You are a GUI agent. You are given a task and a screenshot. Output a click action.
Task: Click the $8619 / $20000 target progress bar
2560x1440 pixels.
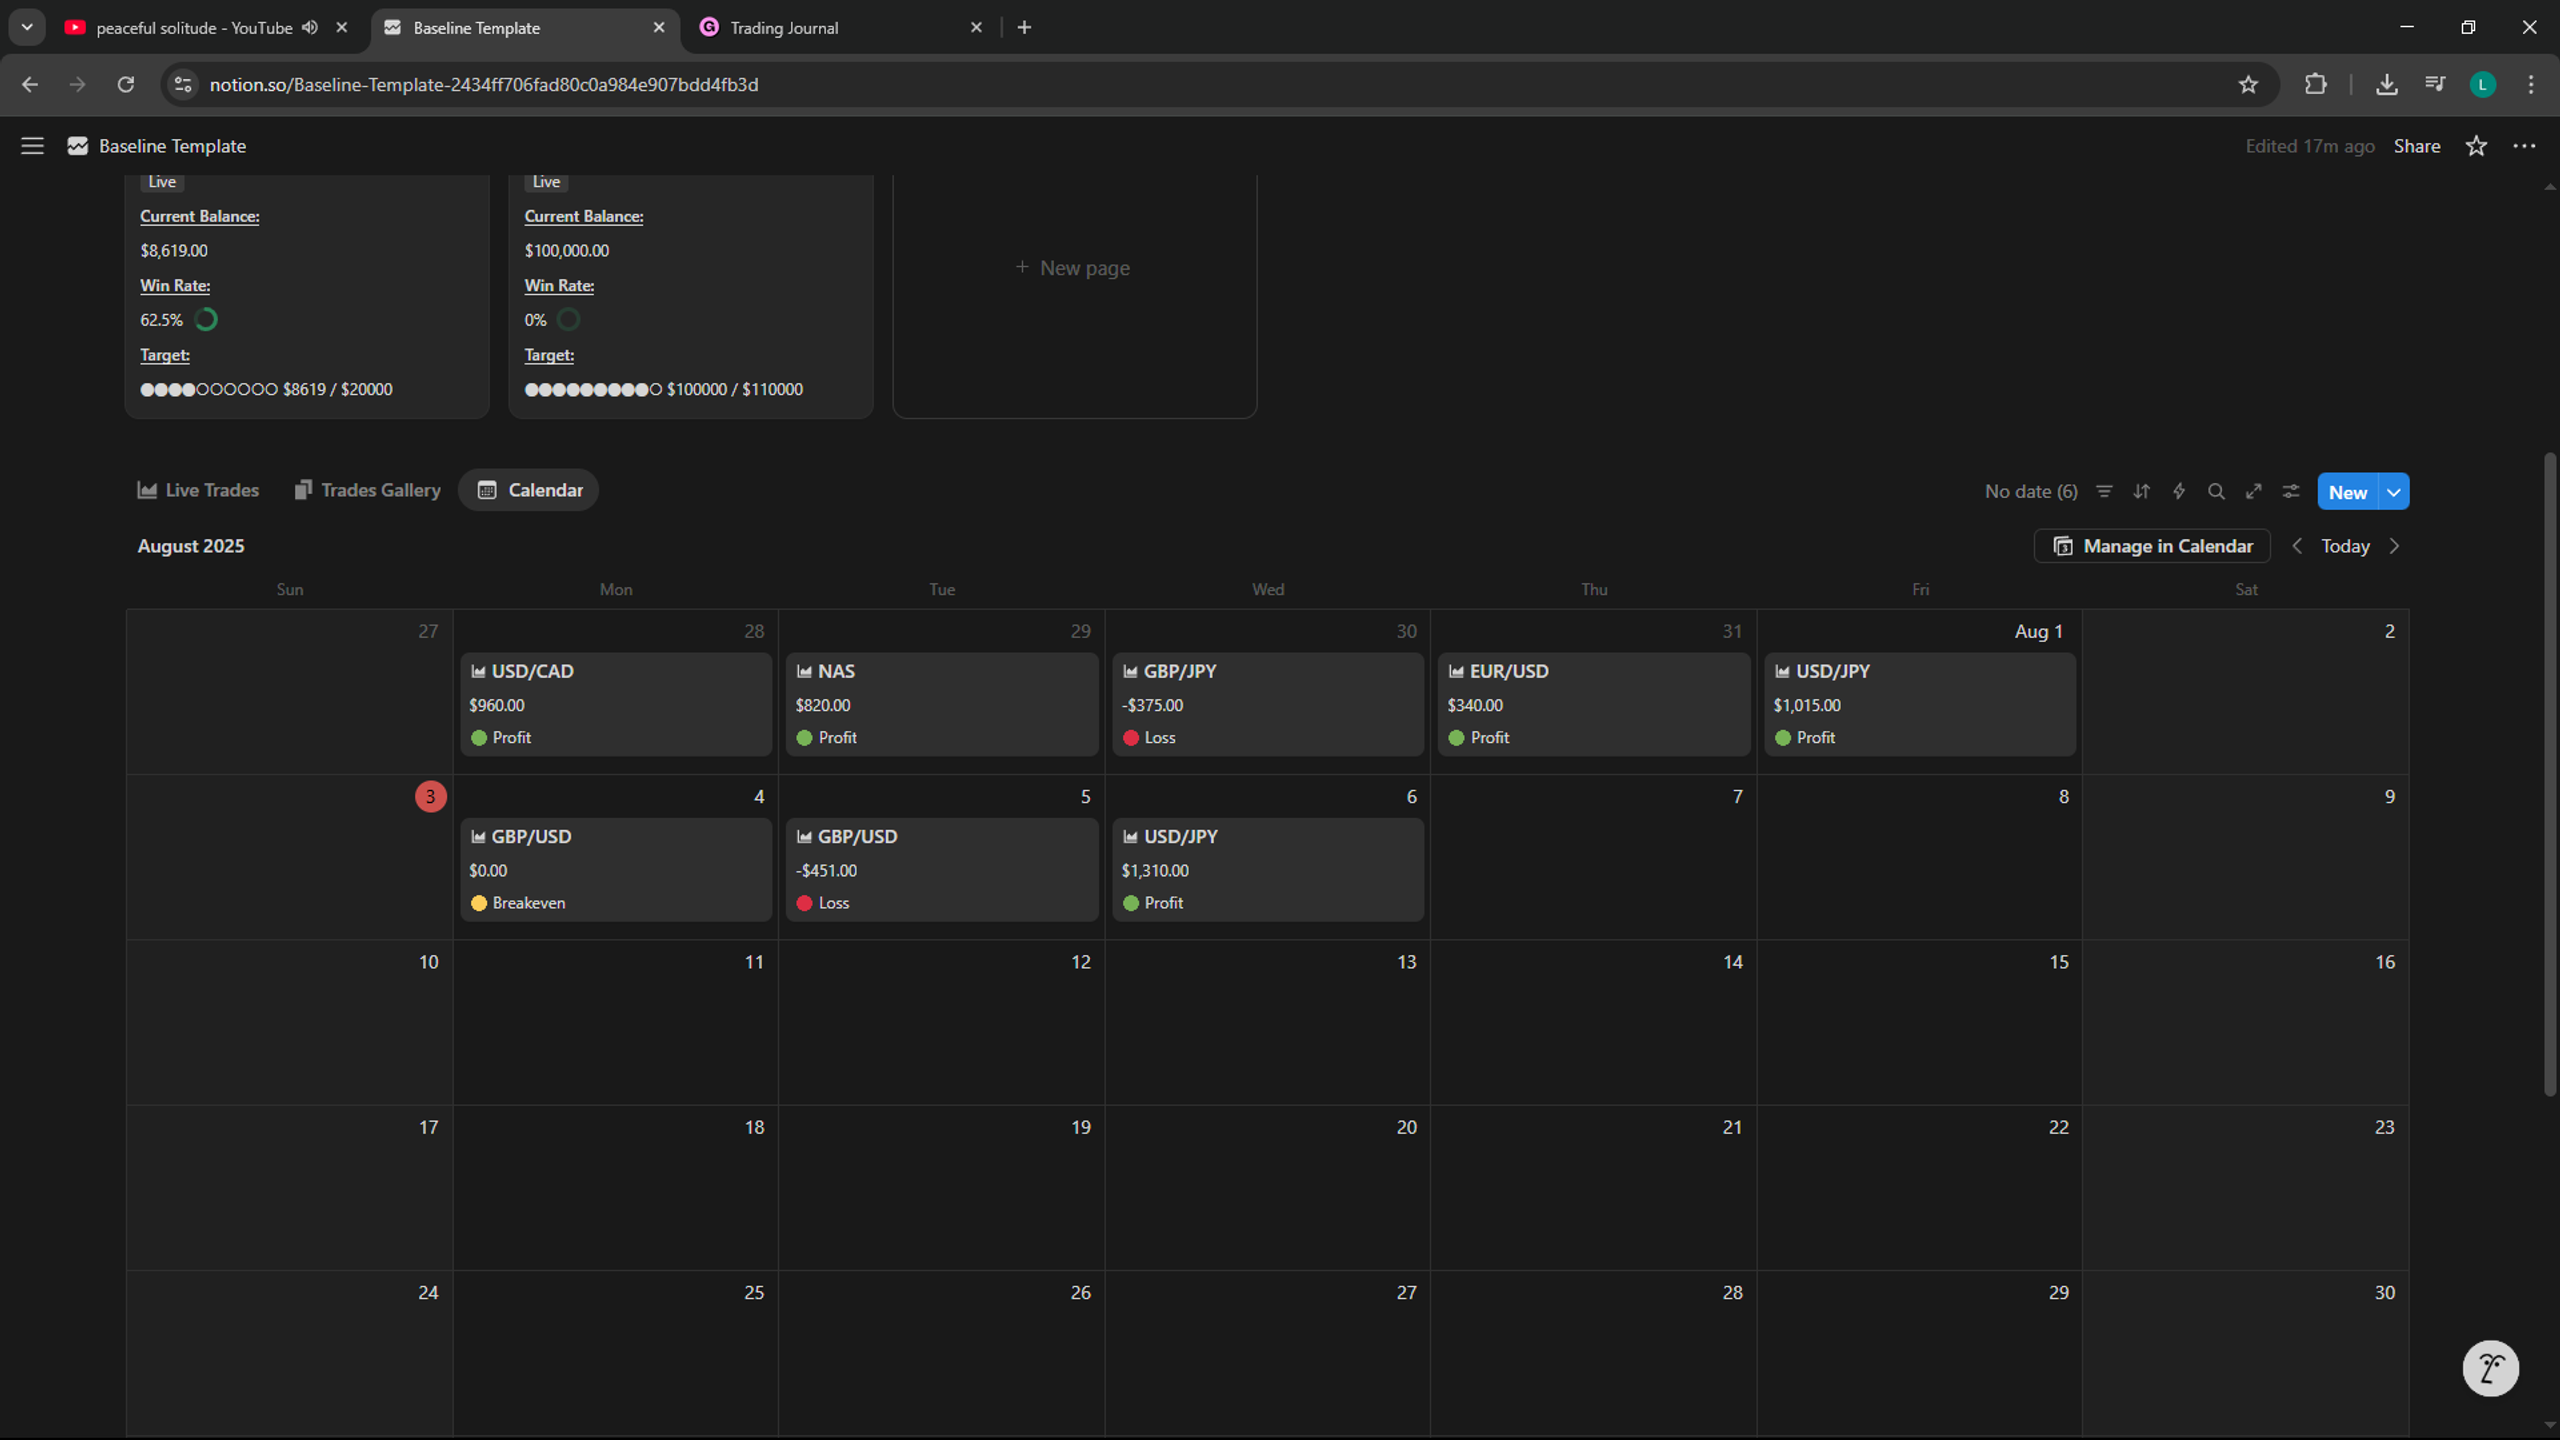coord(266,389)
